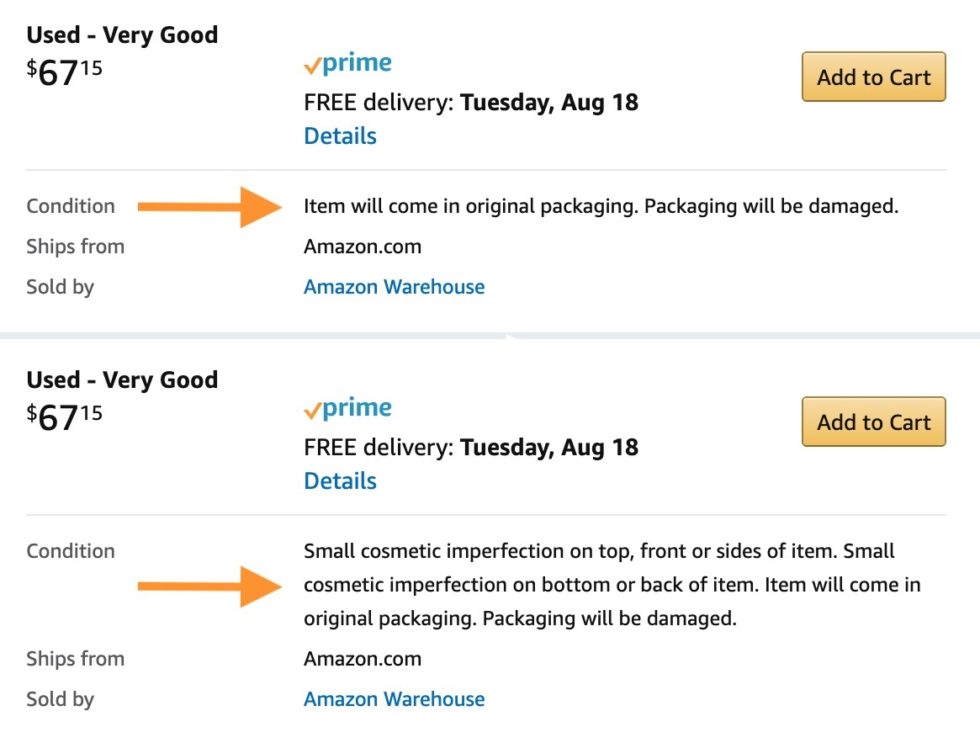This screenshot has width=980, height=743.
Task: Open the Amazon Warehouse seller page from the top listing
Action: tap(393, 286)
